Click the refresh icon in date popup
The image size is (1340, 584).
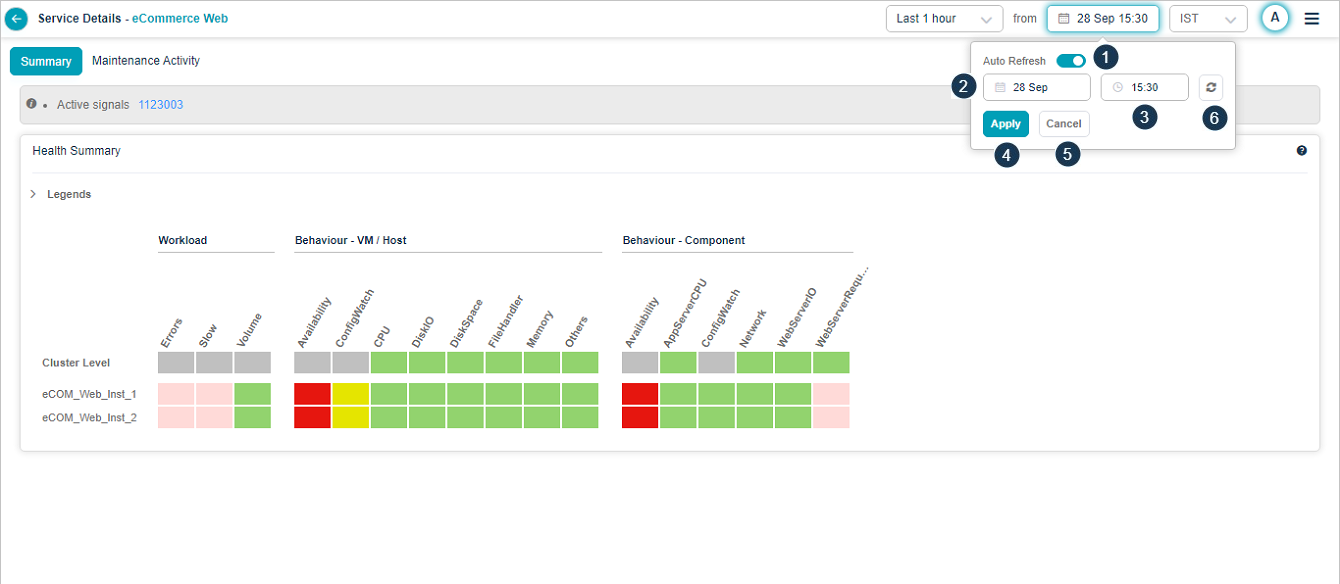(x=1210, y=88)
